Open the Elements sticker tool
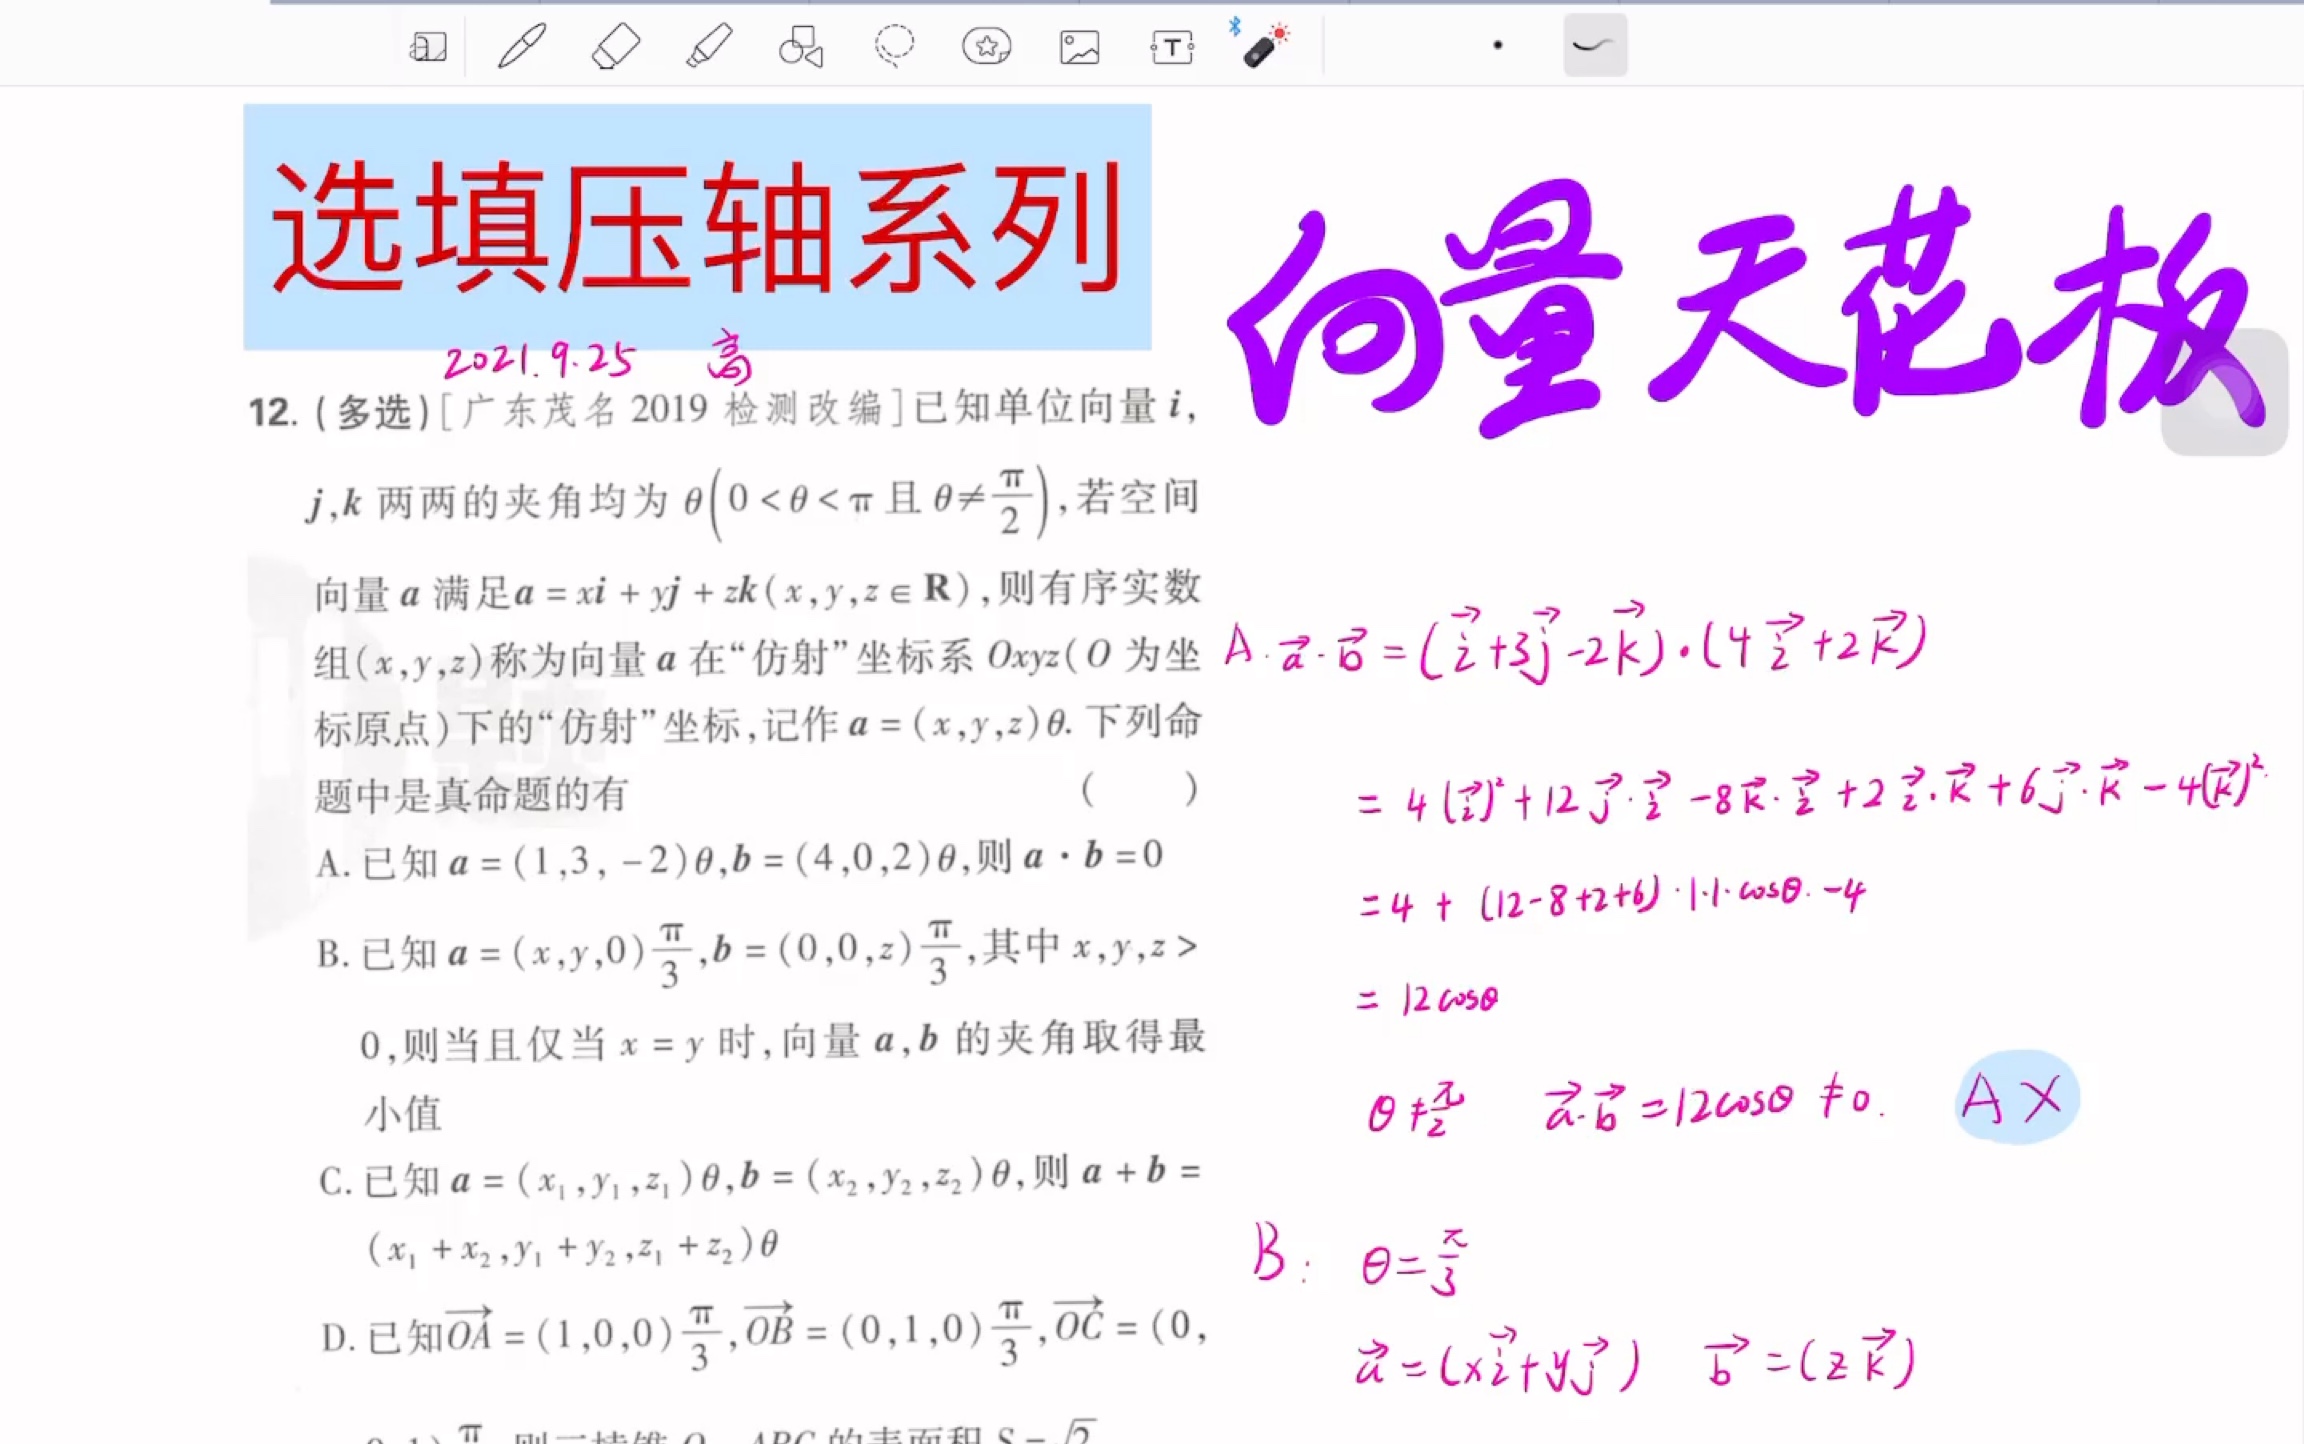This screenshot has height=1444, width=2304. tap(986, 46)
